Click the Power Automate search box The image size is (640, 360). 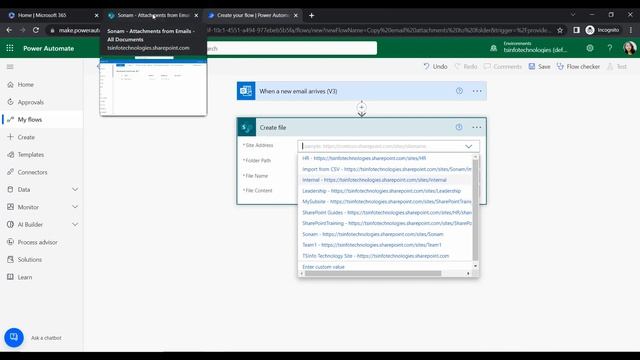[x=291, y=48]
